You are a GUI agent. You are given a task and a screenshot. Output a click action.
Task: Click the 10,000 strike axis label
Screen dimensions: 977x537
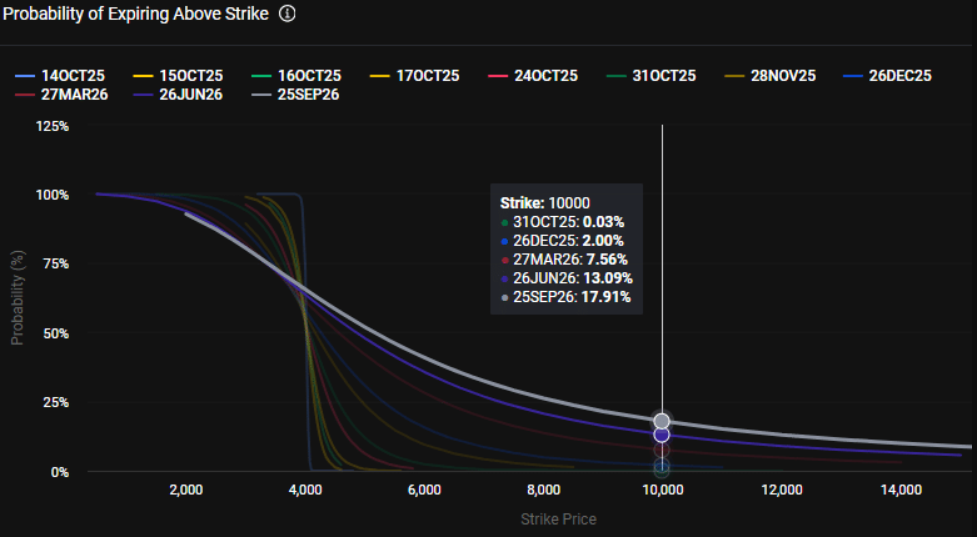[662, 490]
